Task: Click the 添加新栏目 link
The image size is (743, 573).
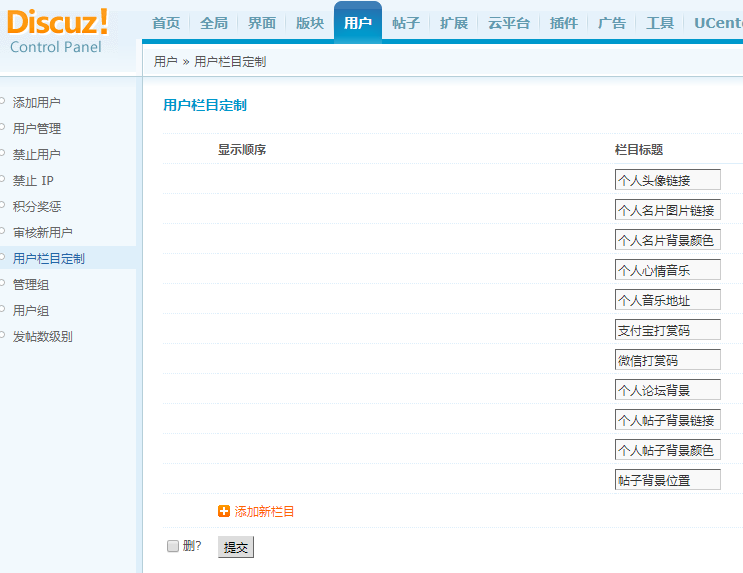Action: [x=264, y=511]
